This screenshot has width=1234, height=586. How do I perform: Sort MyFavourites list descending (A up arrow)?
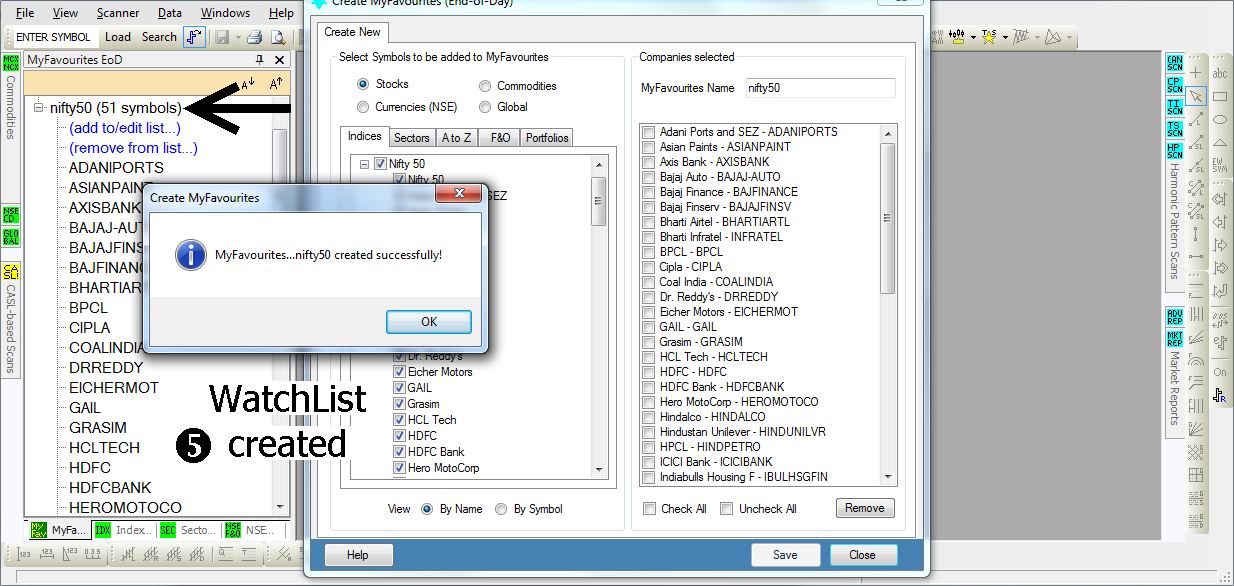tap(276, 84)
